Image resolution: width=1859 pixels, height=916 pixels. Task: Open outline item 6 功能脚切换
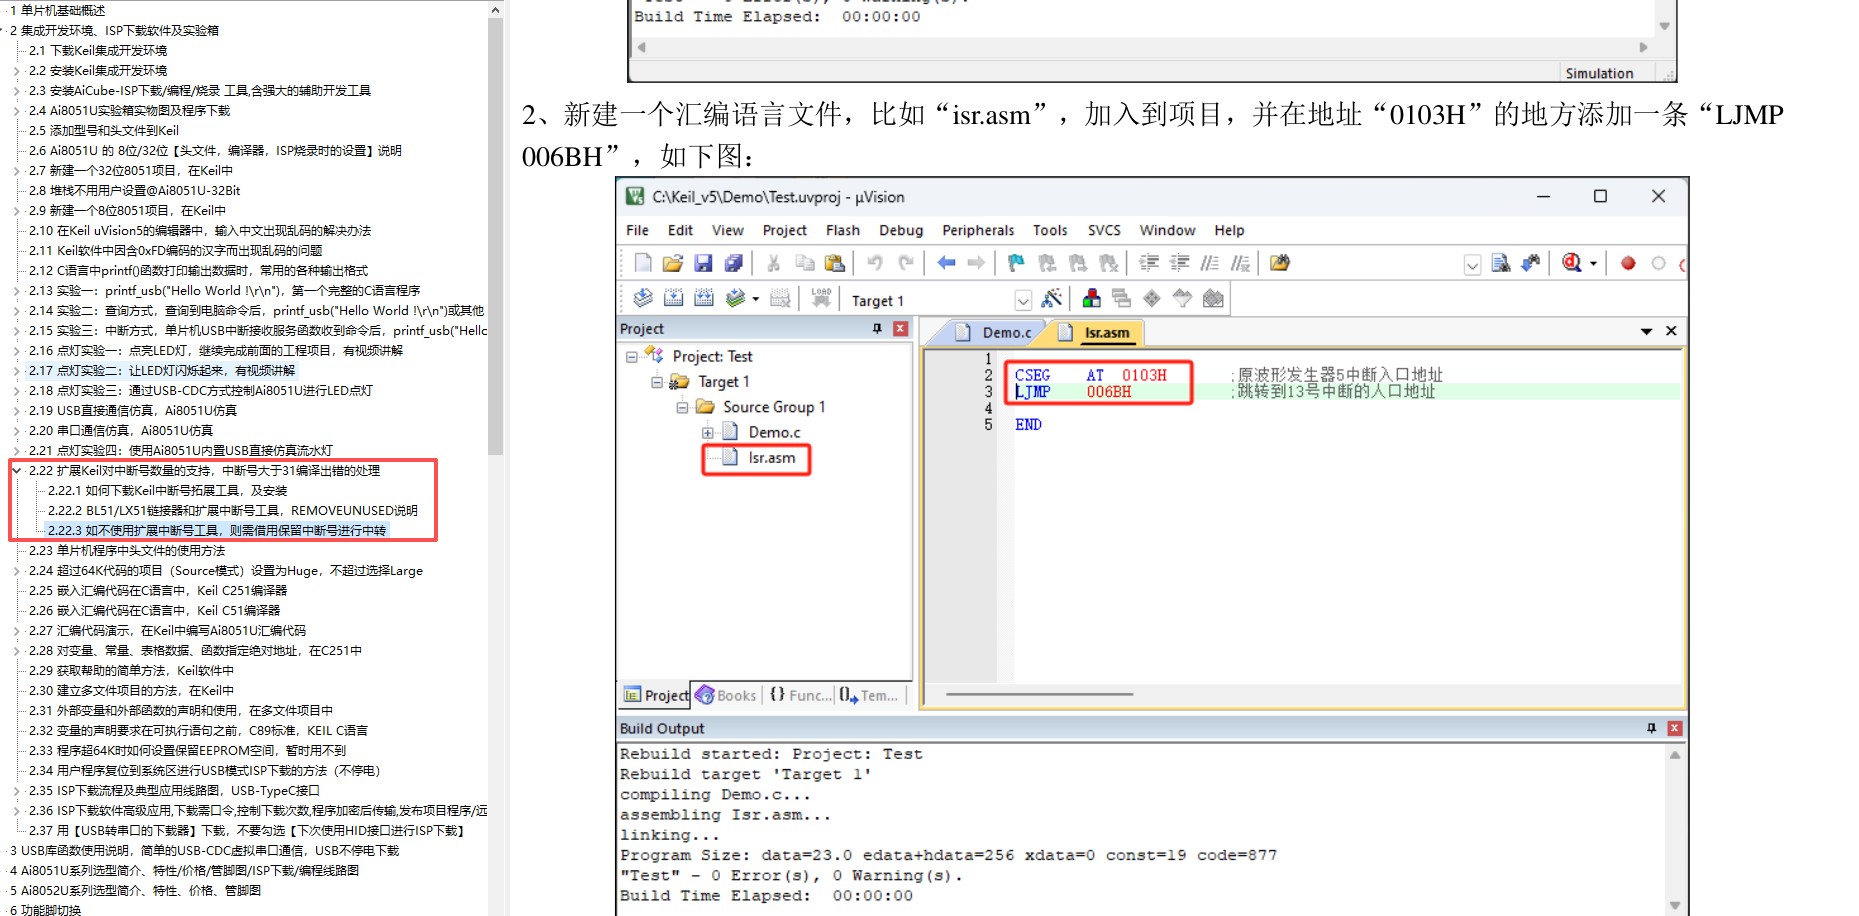pyautogui.click(x=45, y=909)
